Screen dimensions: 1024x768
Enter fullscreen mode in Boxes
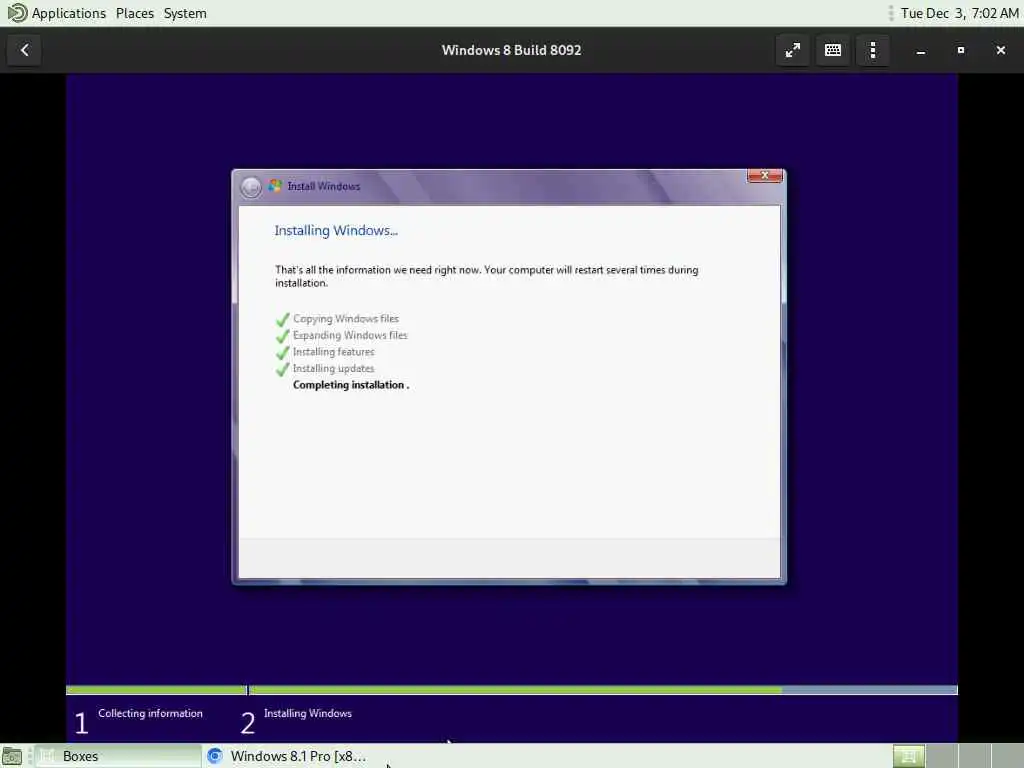792,50
